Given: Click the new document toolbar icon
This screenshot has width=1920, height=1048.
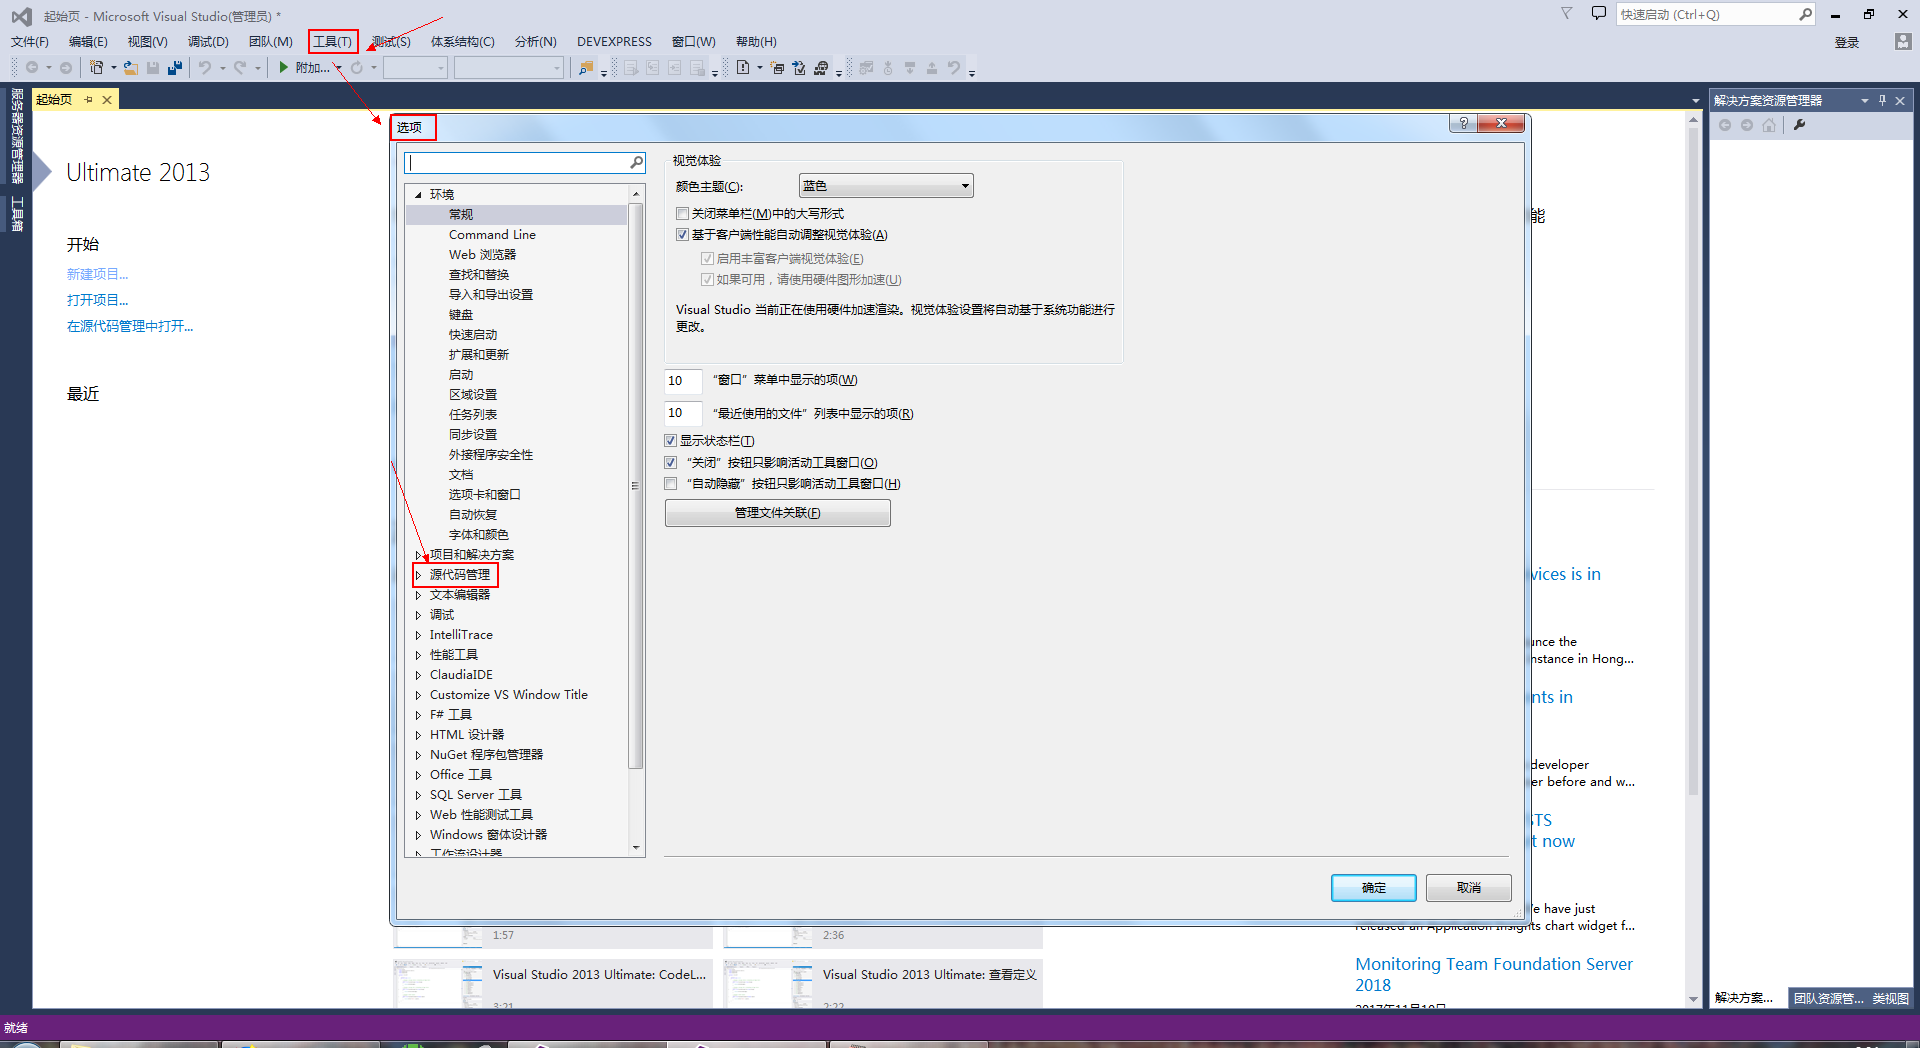Looking at the screenshot, I should [x=743, y=68].
